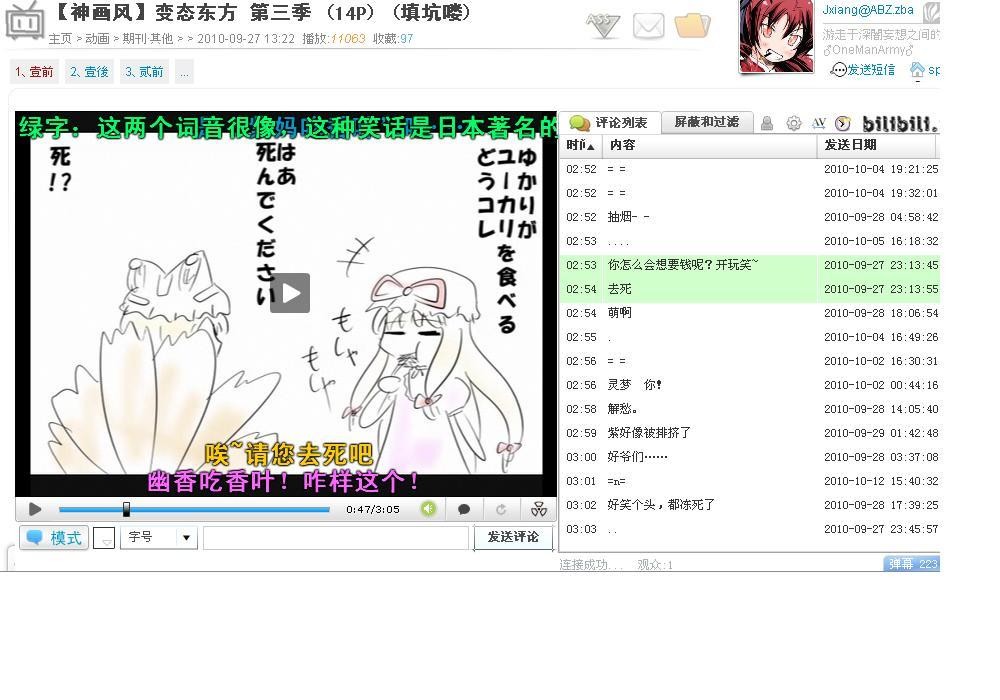The width and height of the screenshot is (1000, 700).
Task: Click the video progress slider handle
Action: pyautogui.click(x=126, y=509)
